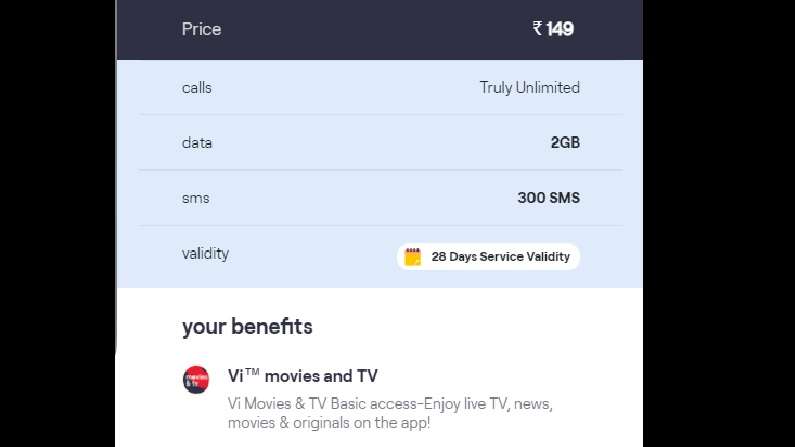The width and height of the screenshot is (795, 447).
Task: Open the Vi™ movies and TV benefit title
Action: click(x=303, y=376)
